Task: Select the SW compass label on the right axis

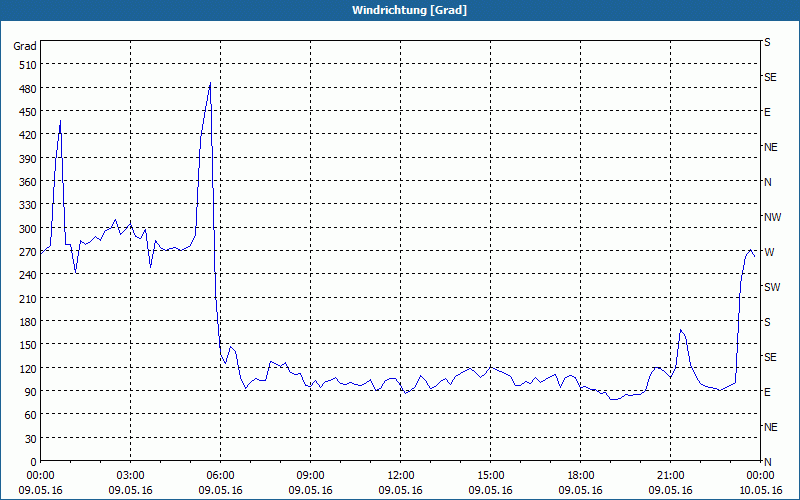Action: pyautogui.click(x=772, y=287)
